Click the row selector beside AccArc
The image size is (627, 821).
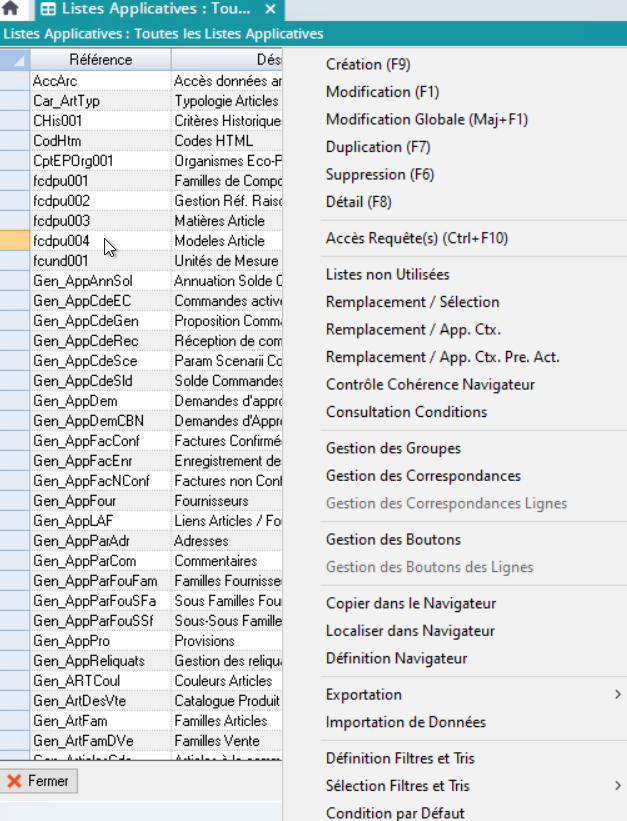click(x=15, y=81)
